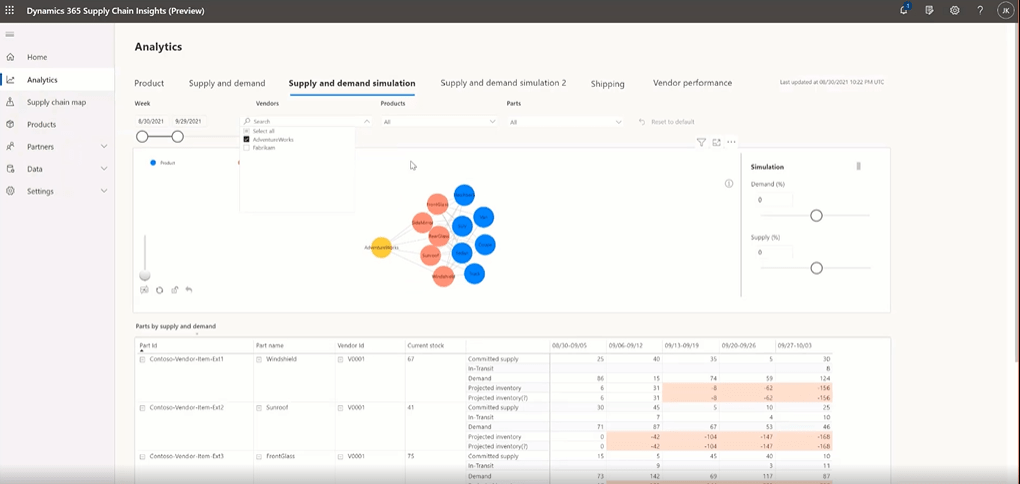Open the settings gear in header

[x=954, y=10]
